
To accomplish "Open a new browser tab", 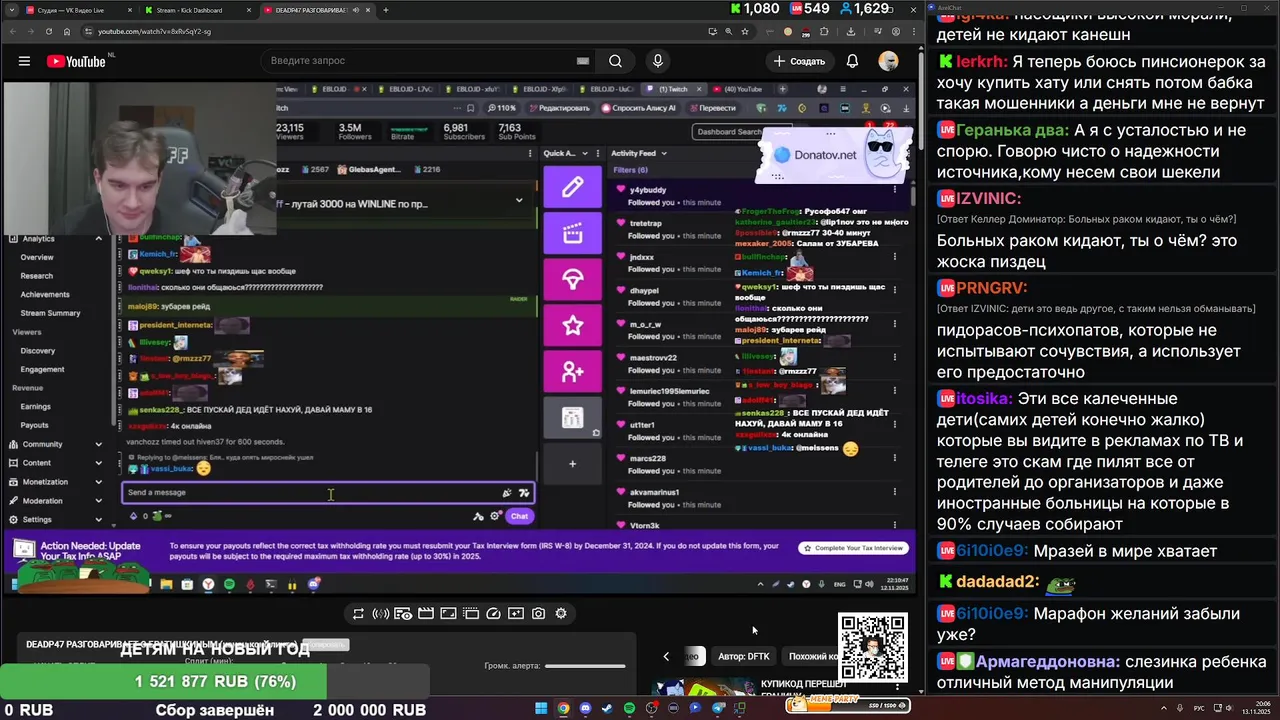I will [386, 10].
